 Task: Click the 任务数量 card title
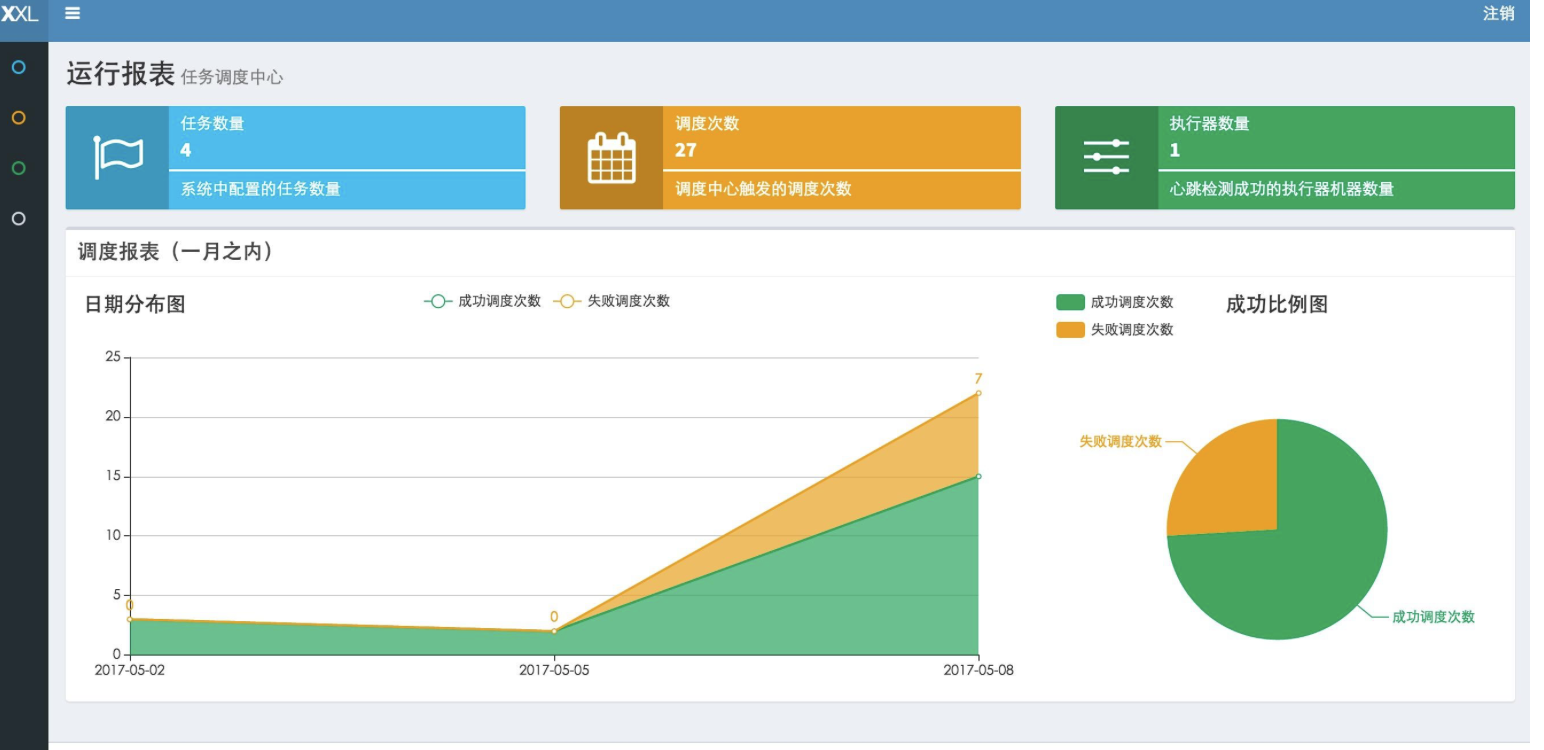coord(212,123)
